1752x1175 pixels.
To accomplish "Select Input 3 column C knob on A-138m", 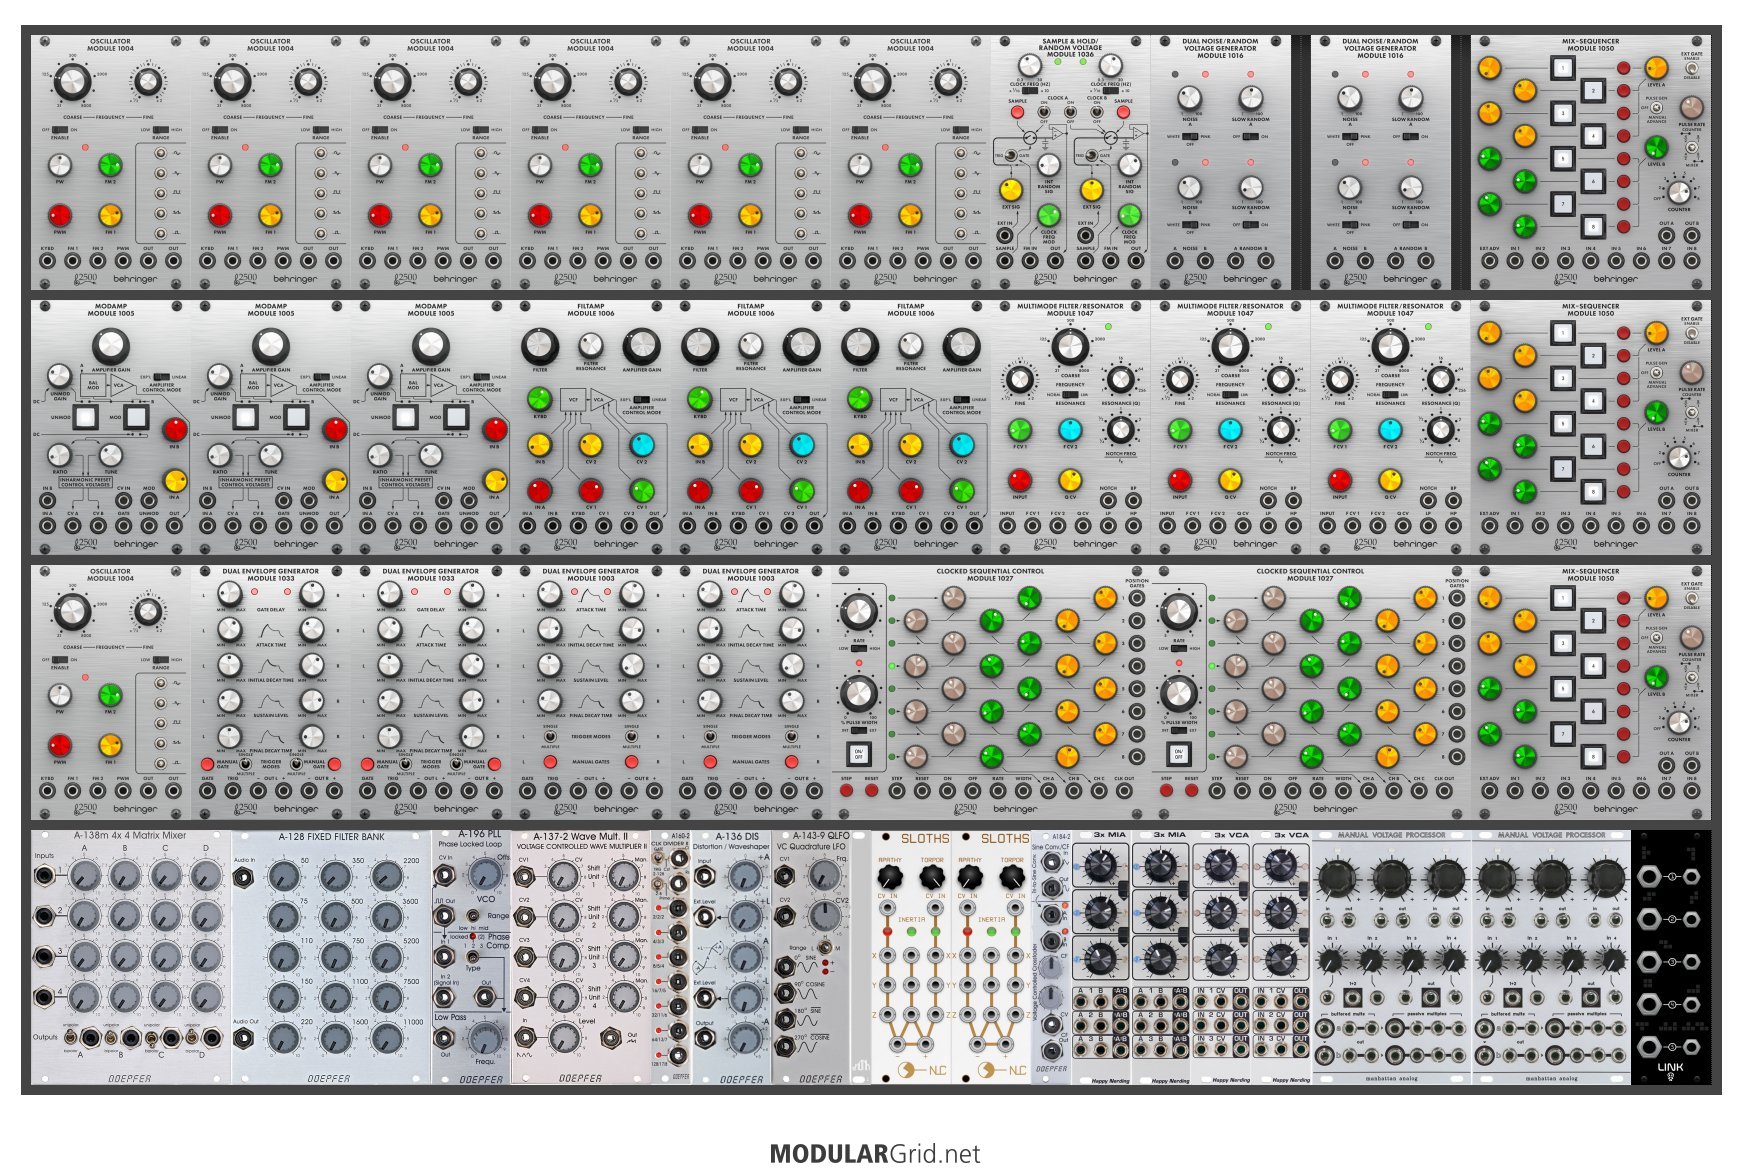I will point(165,957).
